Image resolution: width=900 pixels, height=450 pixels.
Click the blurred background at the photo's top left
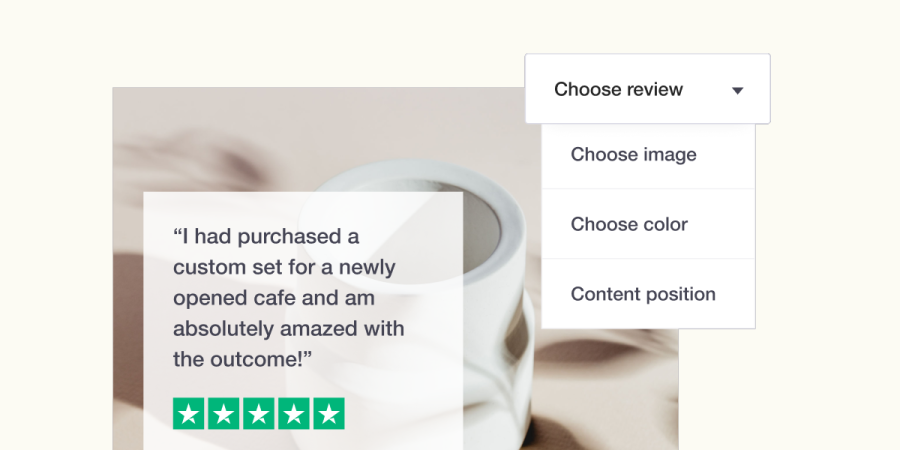pyautogui.click(x=189, y=138)
